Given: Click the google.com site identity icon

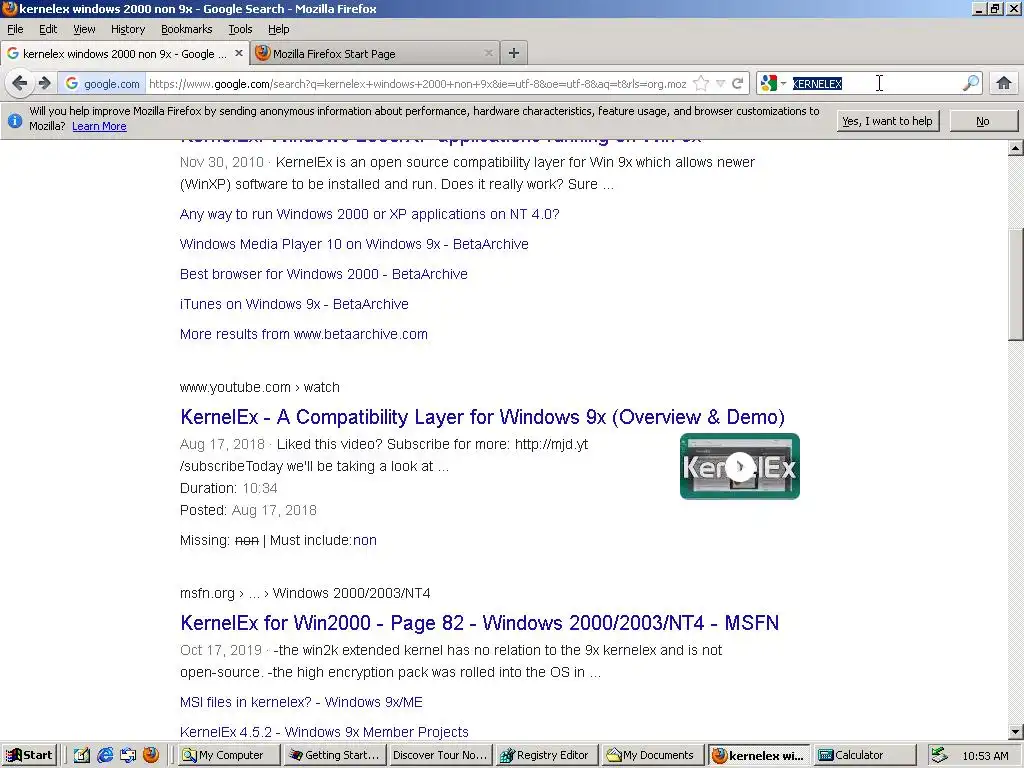Looking at the screenshot, I should (x=102, y=84).
